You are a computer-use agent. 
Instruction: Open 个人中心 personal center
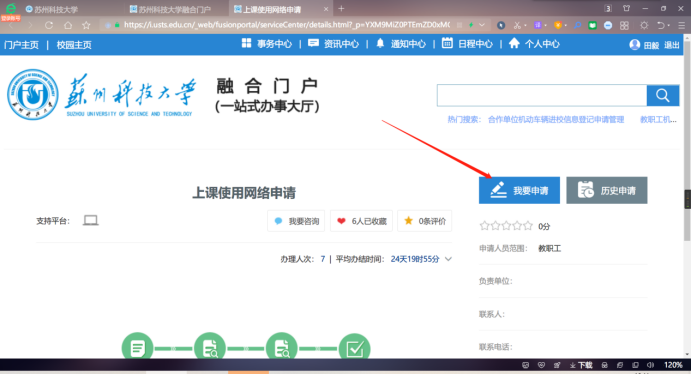tap(534, 44)
